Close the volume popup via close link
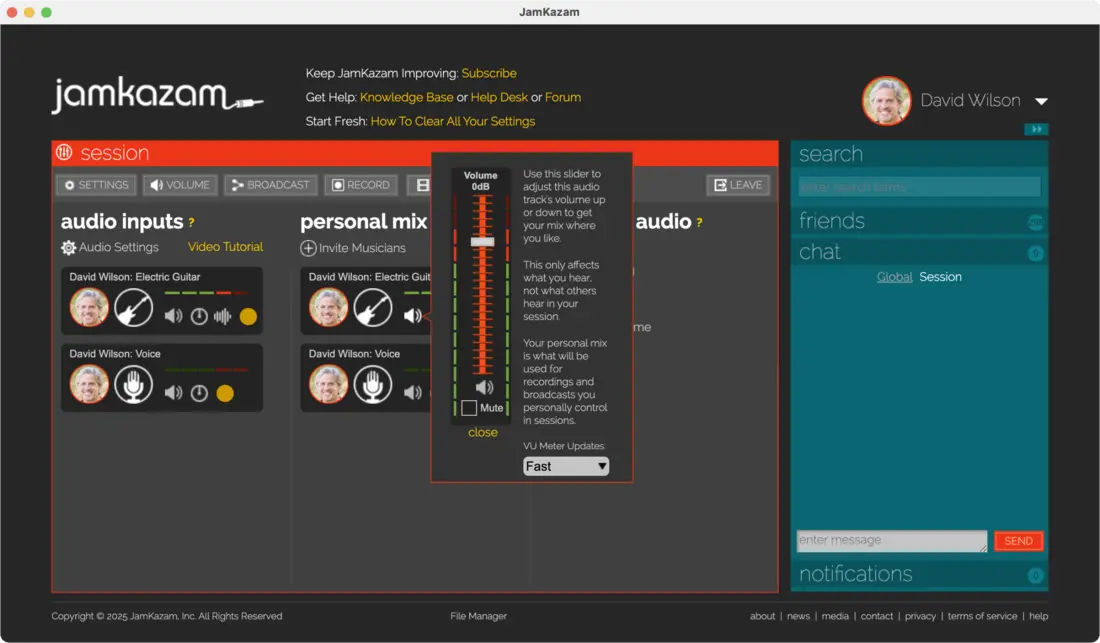Screen dimensions: 1100x643 coord(483,433)
